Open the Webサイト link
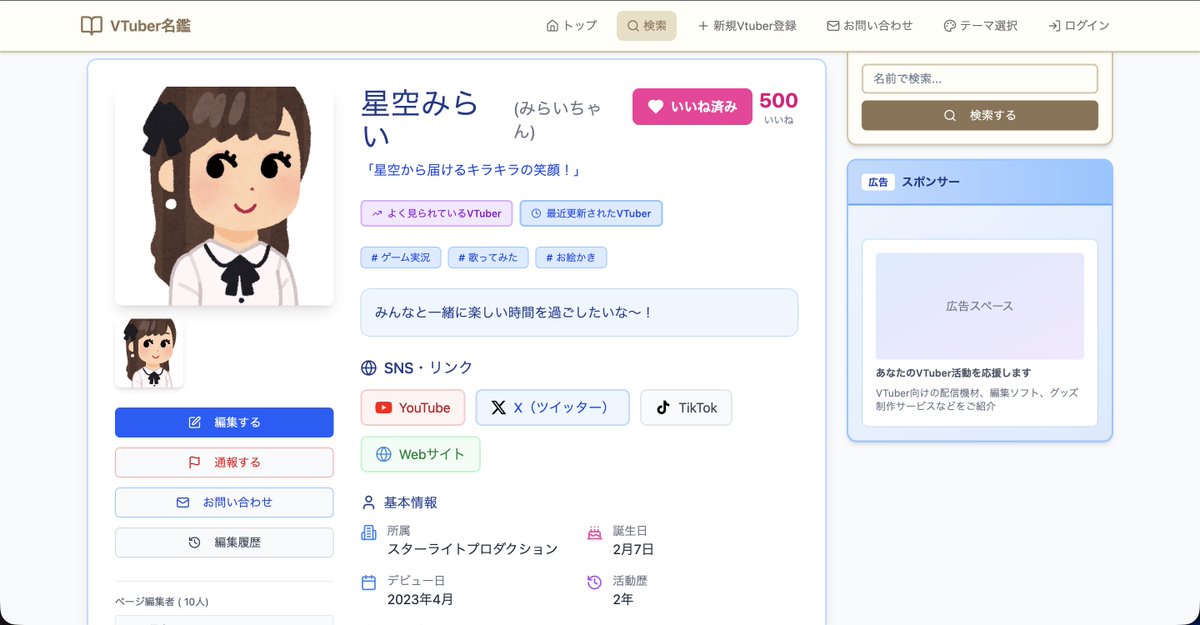The height and width of the screenshot is (625, 1200). (x=420, y=454)
